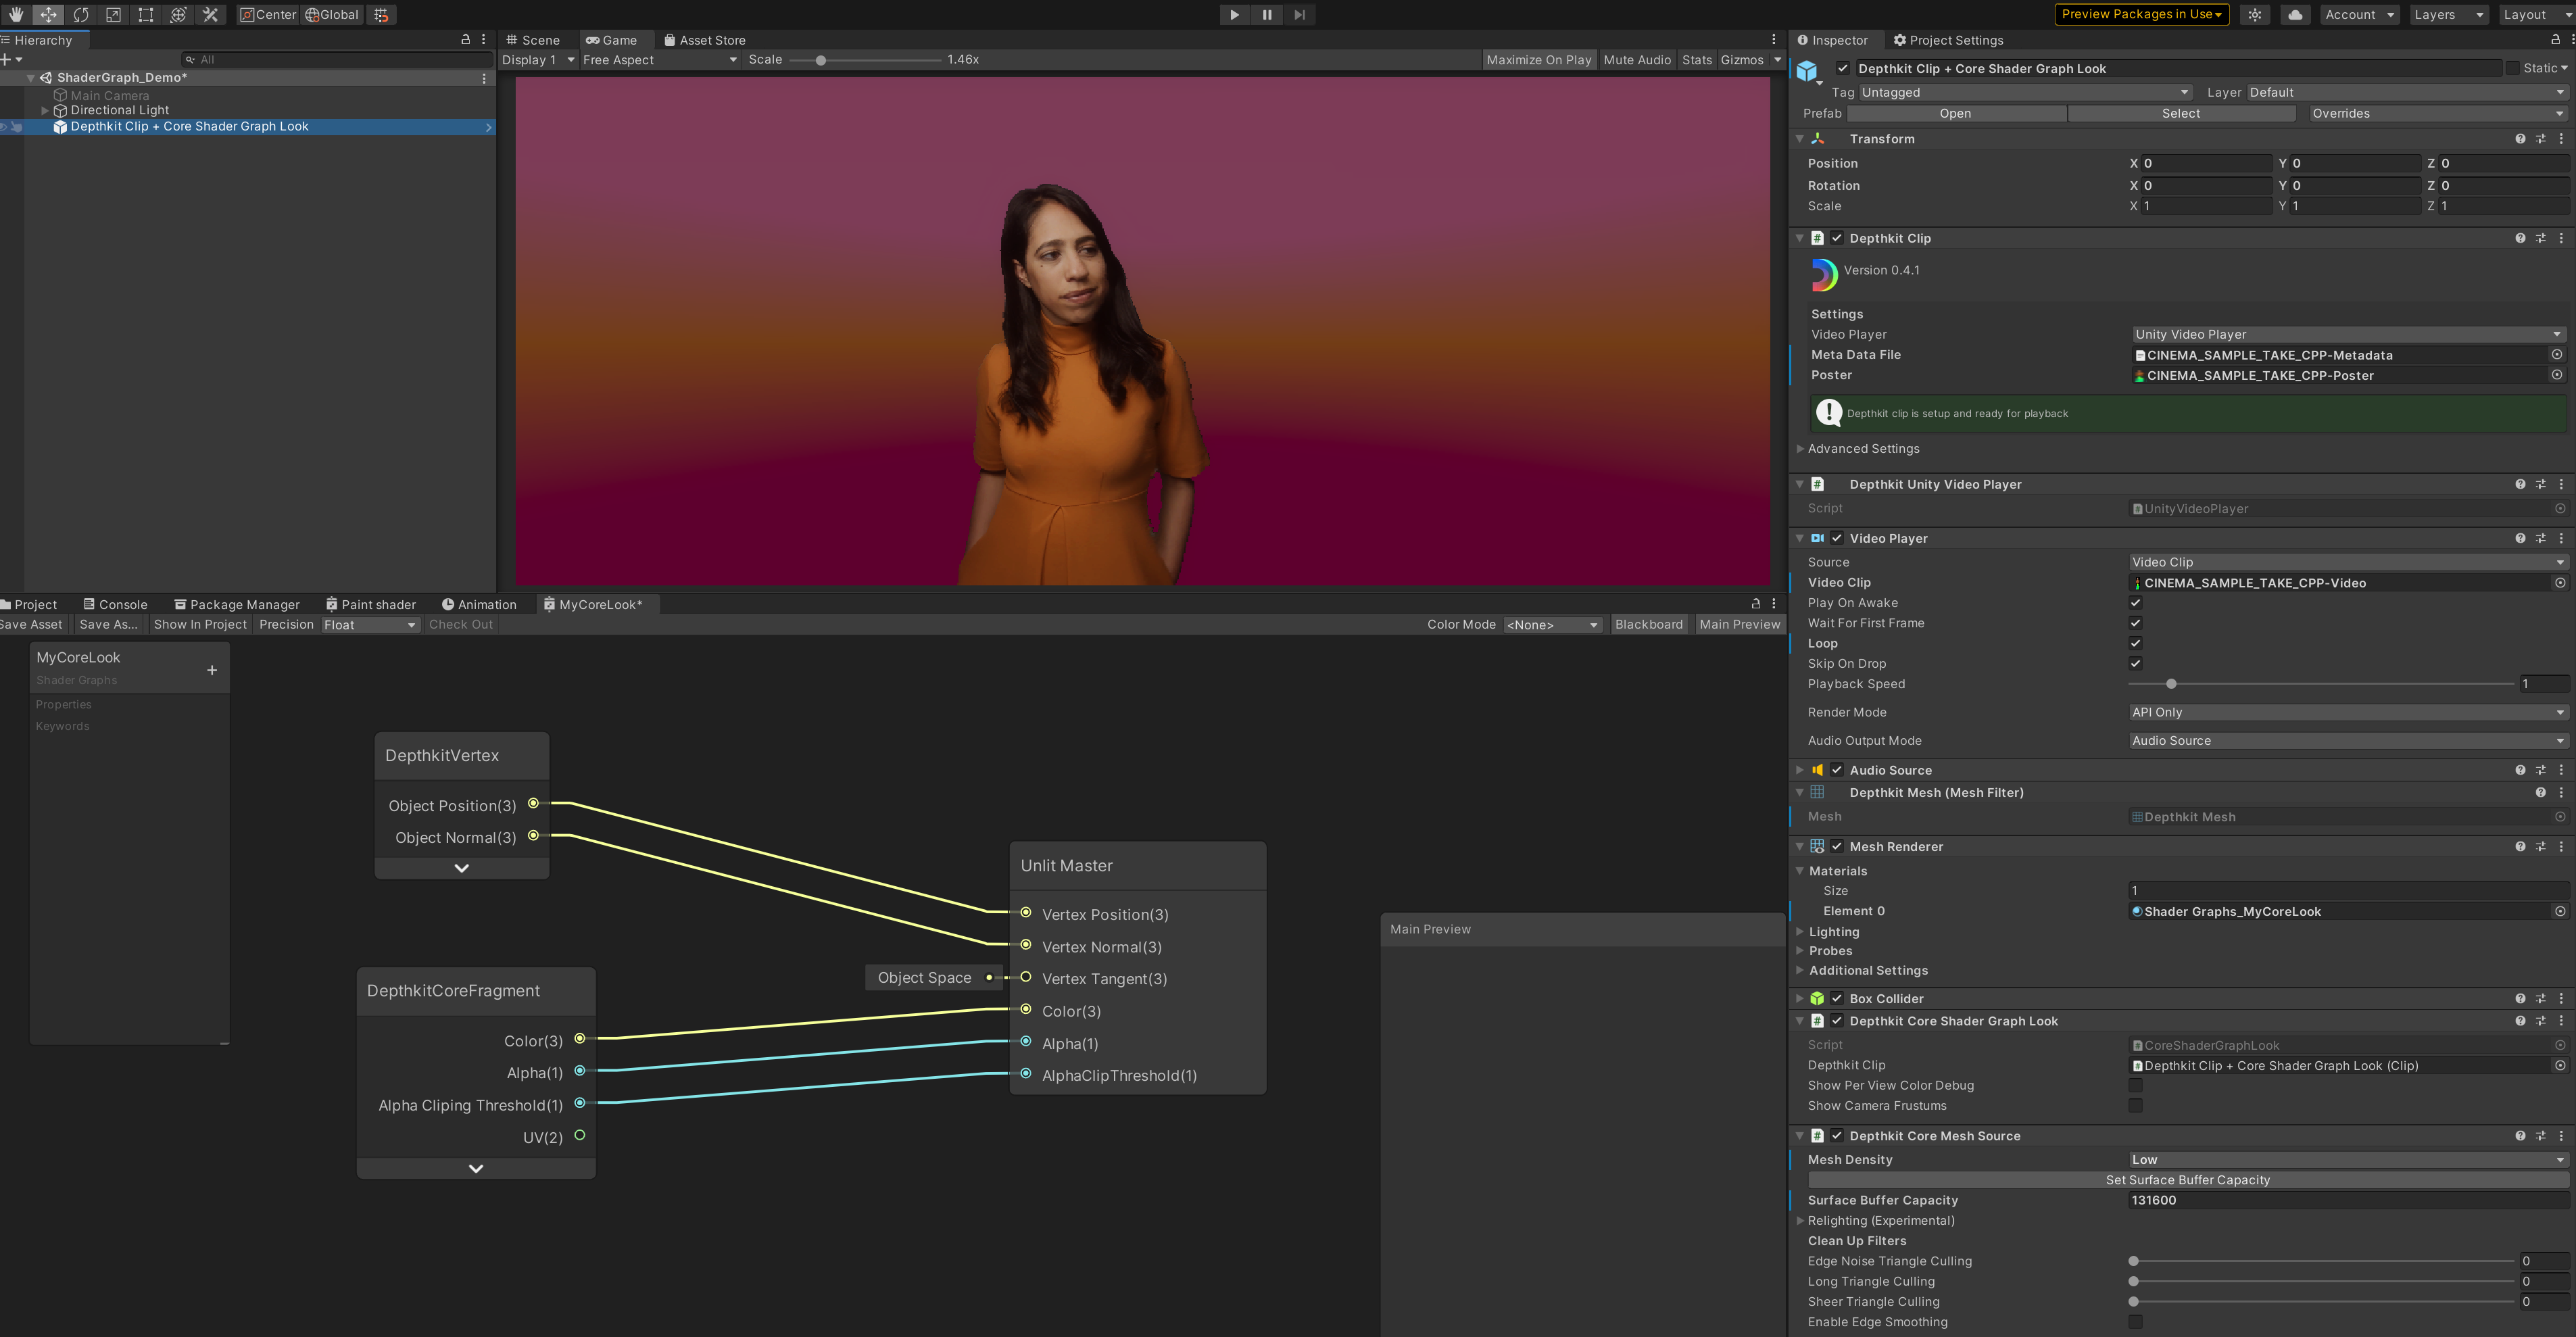Select the Hand tool in toolbar

point(16,14)
